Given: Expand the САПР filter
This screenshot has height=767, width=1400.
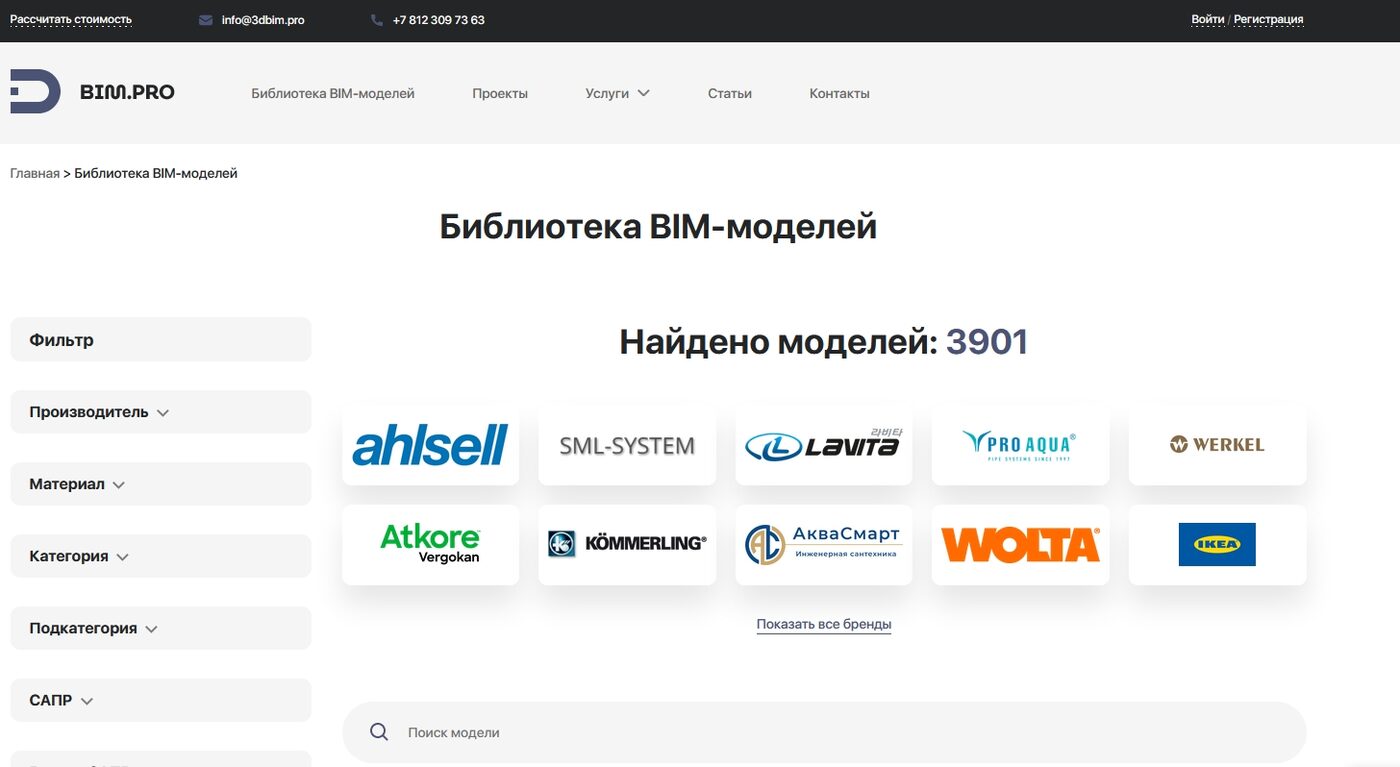Looking at the screenshot, I should pos(160,701).
